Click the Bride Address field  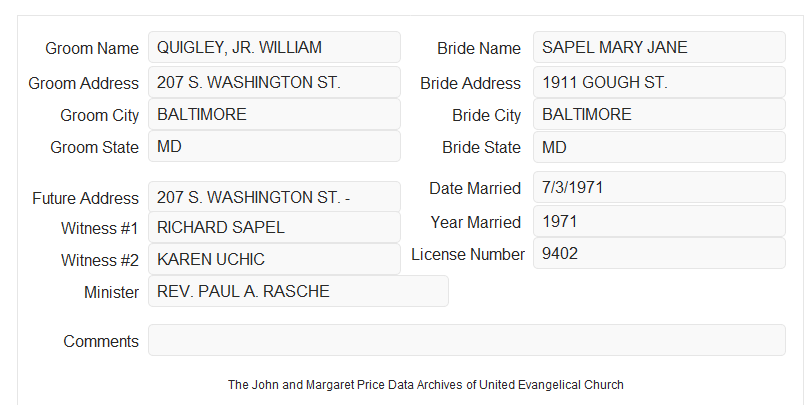pos(659,82)
